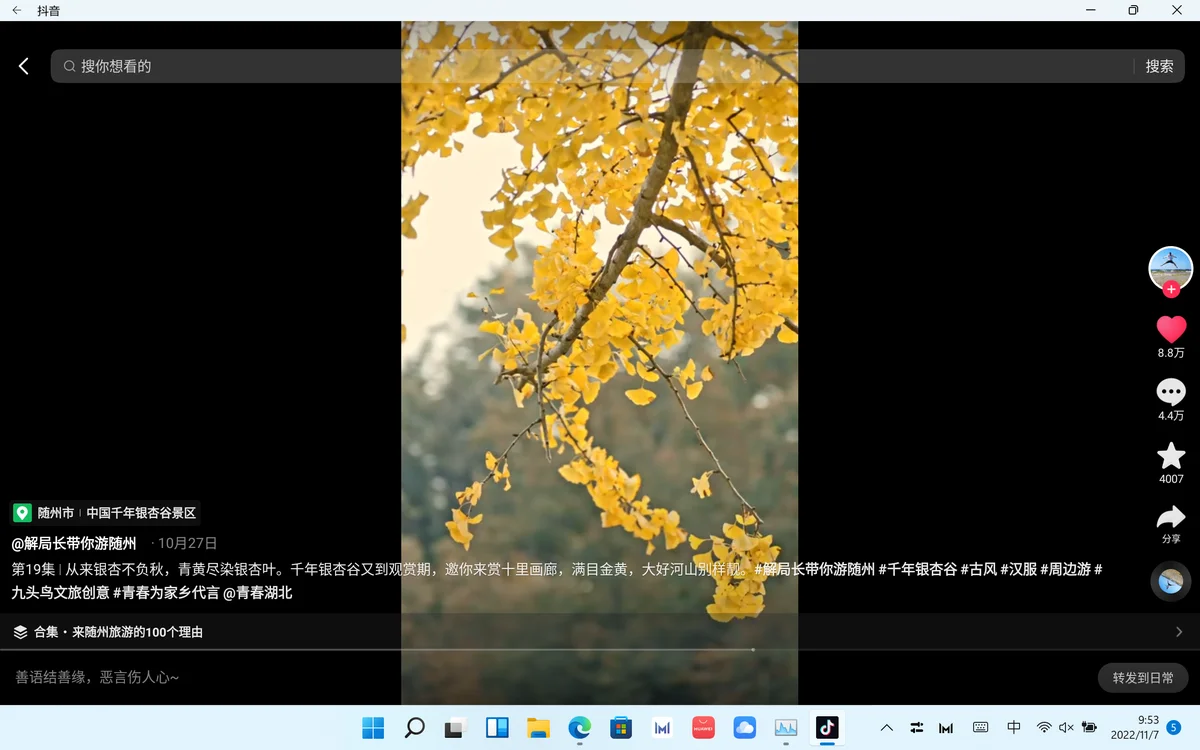Open Task View on the taskbar
The width and height of the screenshot is (1200, 750).
pos(456,728)
